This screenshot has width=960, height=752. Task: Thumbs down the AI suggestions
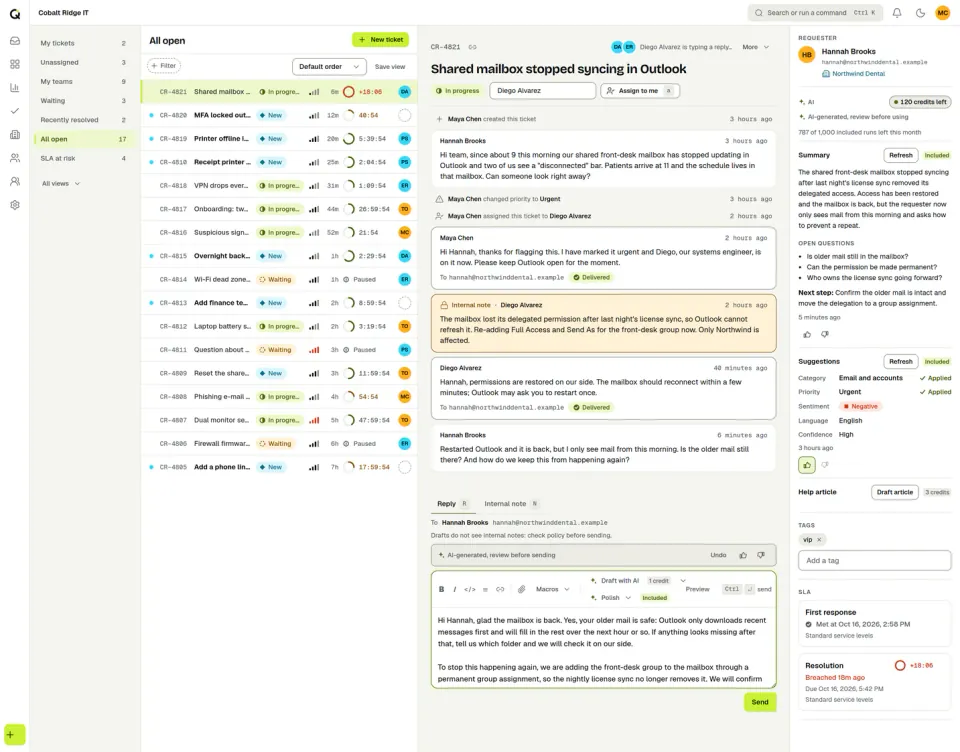click(x=825, y=465)
